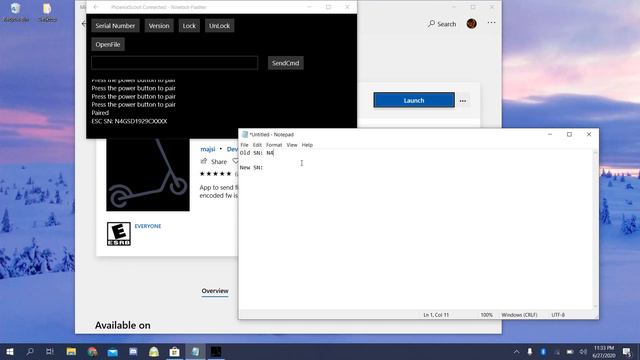640x360 pixels.
Task: Open Mail app from taskbar
Action: click(x=113, y=351)
